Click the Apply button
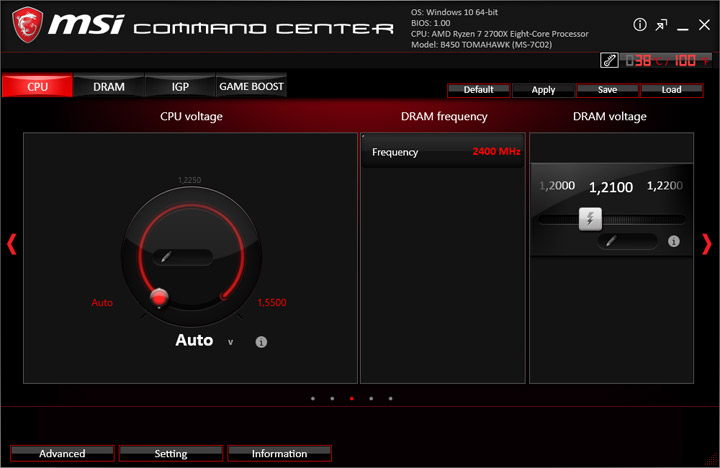 click(543, 90)
